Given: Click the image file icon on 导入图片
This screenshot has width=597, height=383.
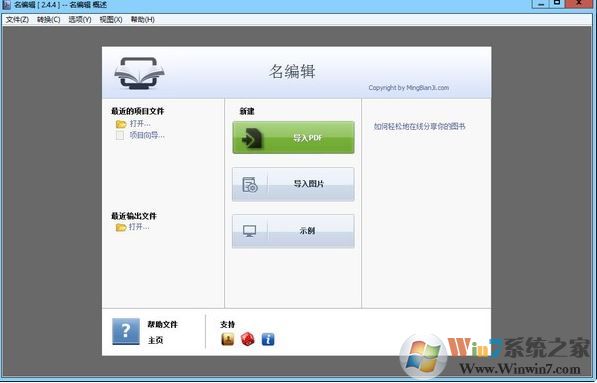Looking at the screenshot, I should click(x=250, y=185).
